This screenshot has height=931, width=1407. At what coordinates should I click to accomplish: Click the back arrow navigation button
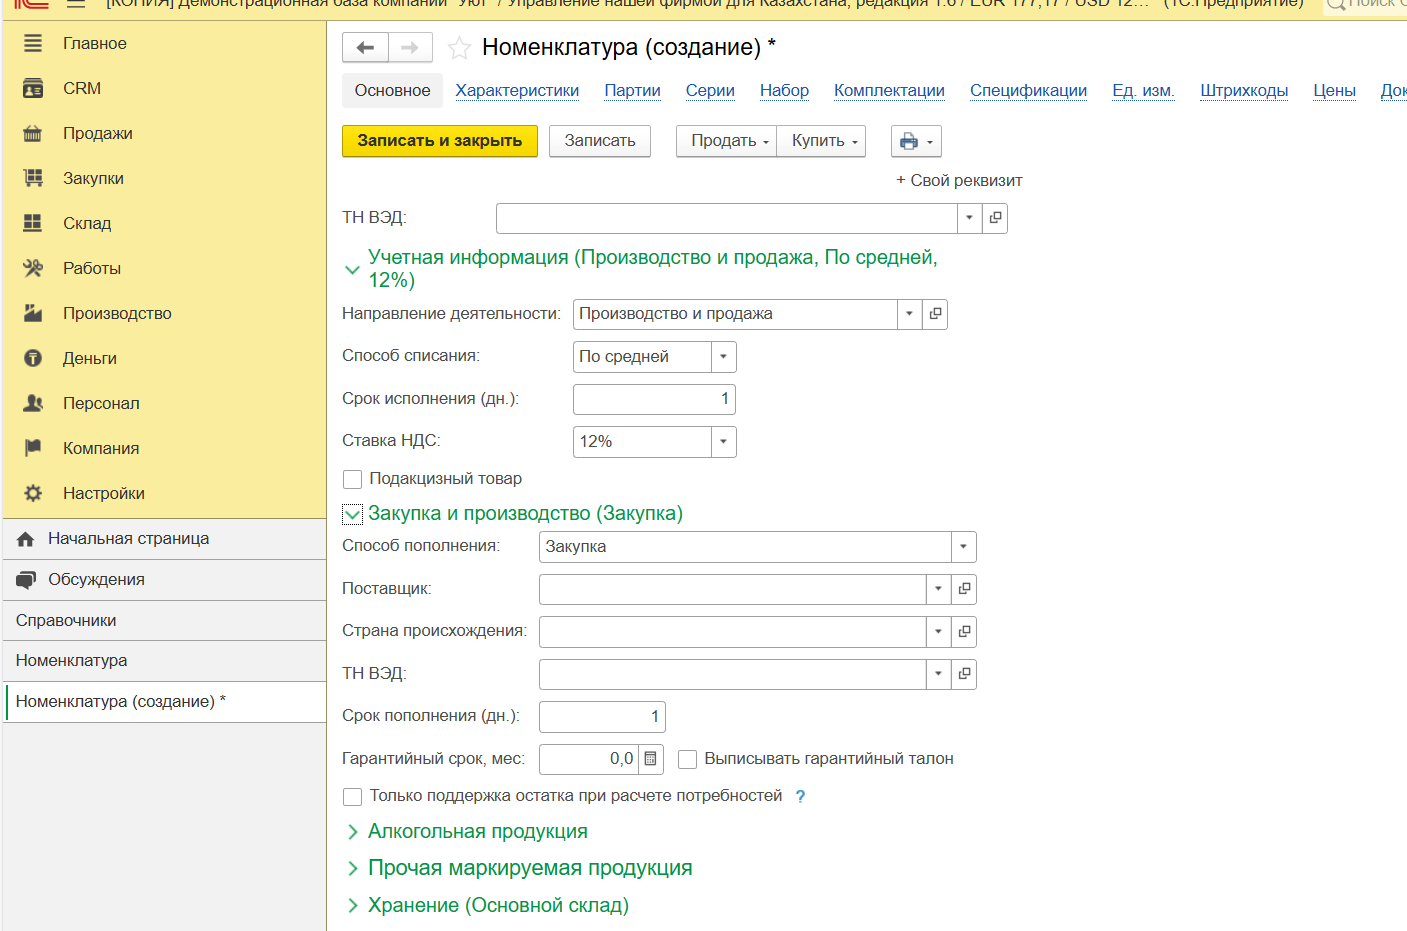365,48
